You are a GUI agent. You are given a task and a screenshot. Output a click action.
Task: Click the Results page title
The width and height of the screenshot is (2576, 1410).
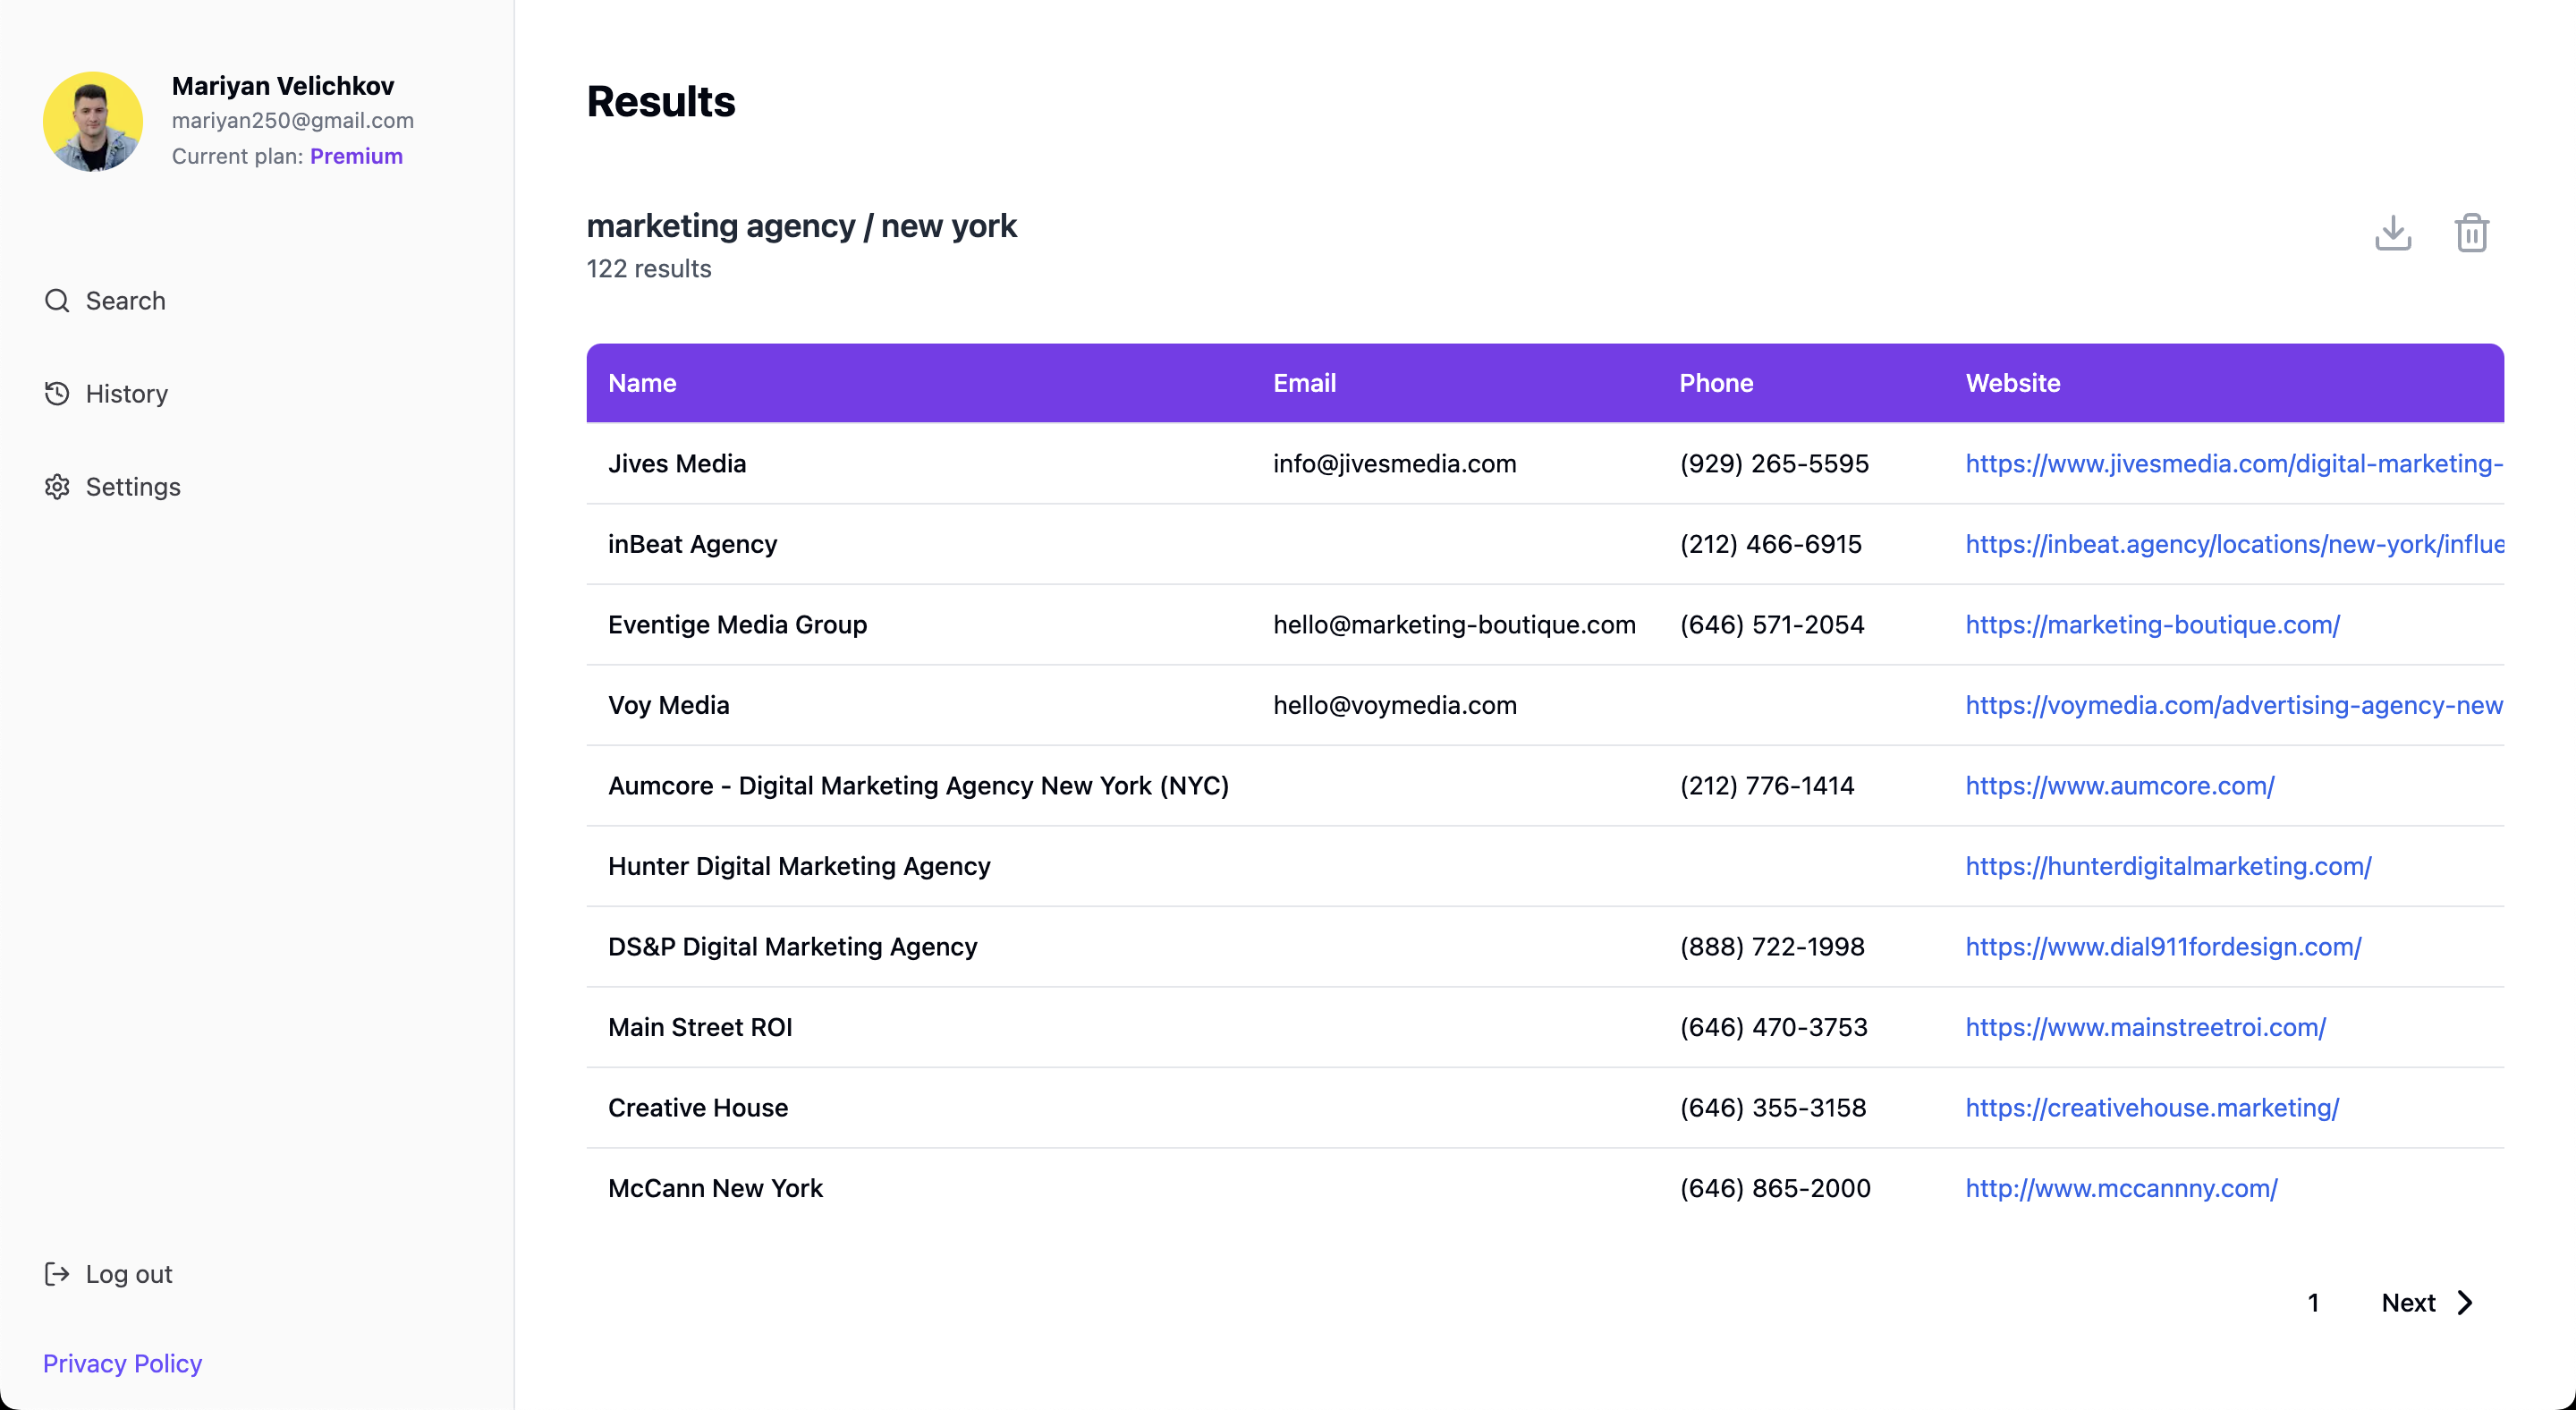click(661, 102)
